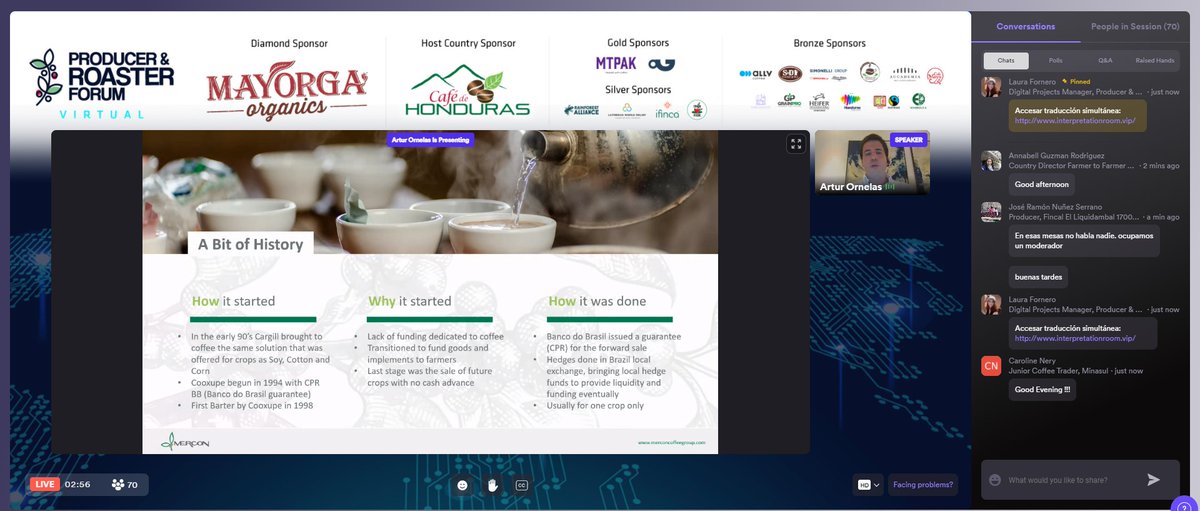Click the 'Artur Ornelas is Presenting' label
Screen dimensions: 1200x511
[x=430, y=140]
